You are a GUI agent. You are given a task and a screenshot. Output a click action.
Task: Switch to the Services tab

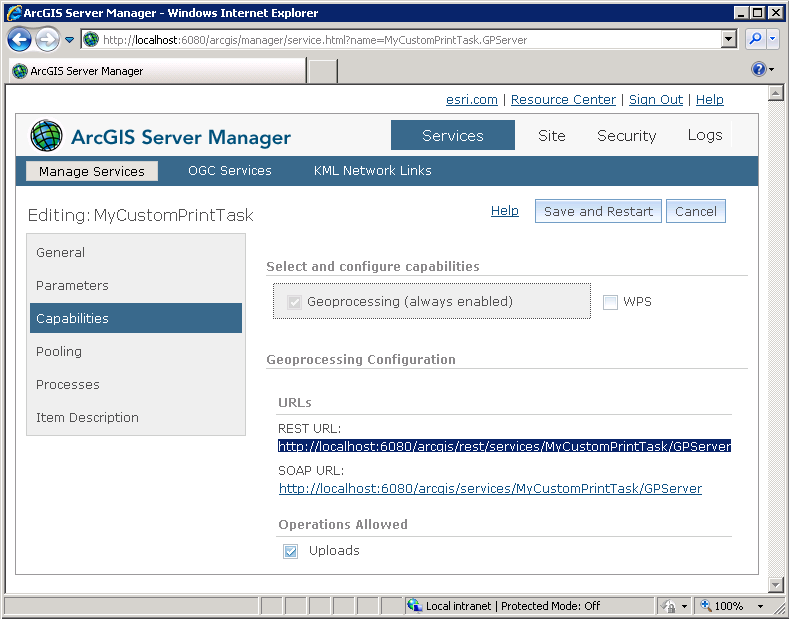pyautogui.click(x=452, y=135)
